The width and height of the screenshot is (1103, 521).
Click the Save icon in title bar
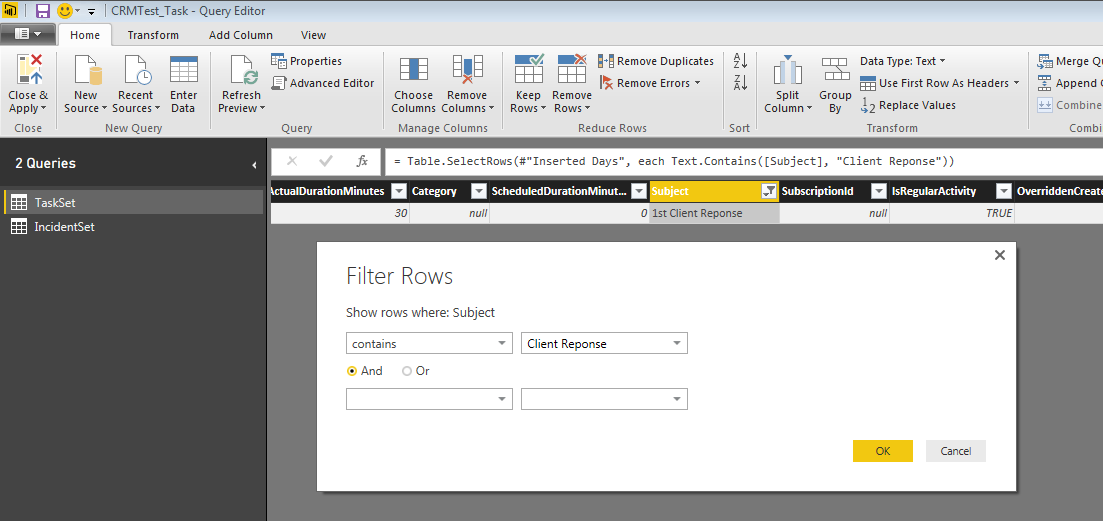[42, 11]
